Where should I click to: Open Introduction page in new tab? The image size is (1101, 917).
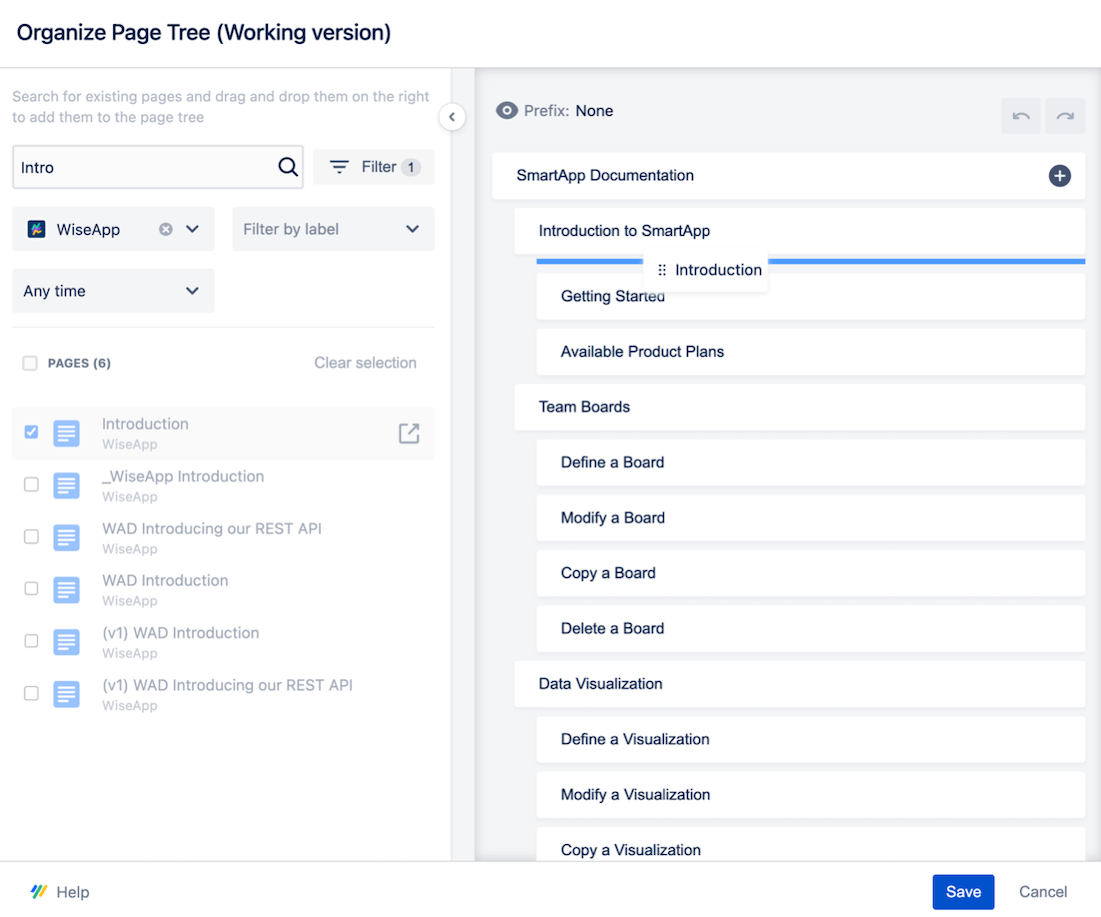[x=408, y=433]
